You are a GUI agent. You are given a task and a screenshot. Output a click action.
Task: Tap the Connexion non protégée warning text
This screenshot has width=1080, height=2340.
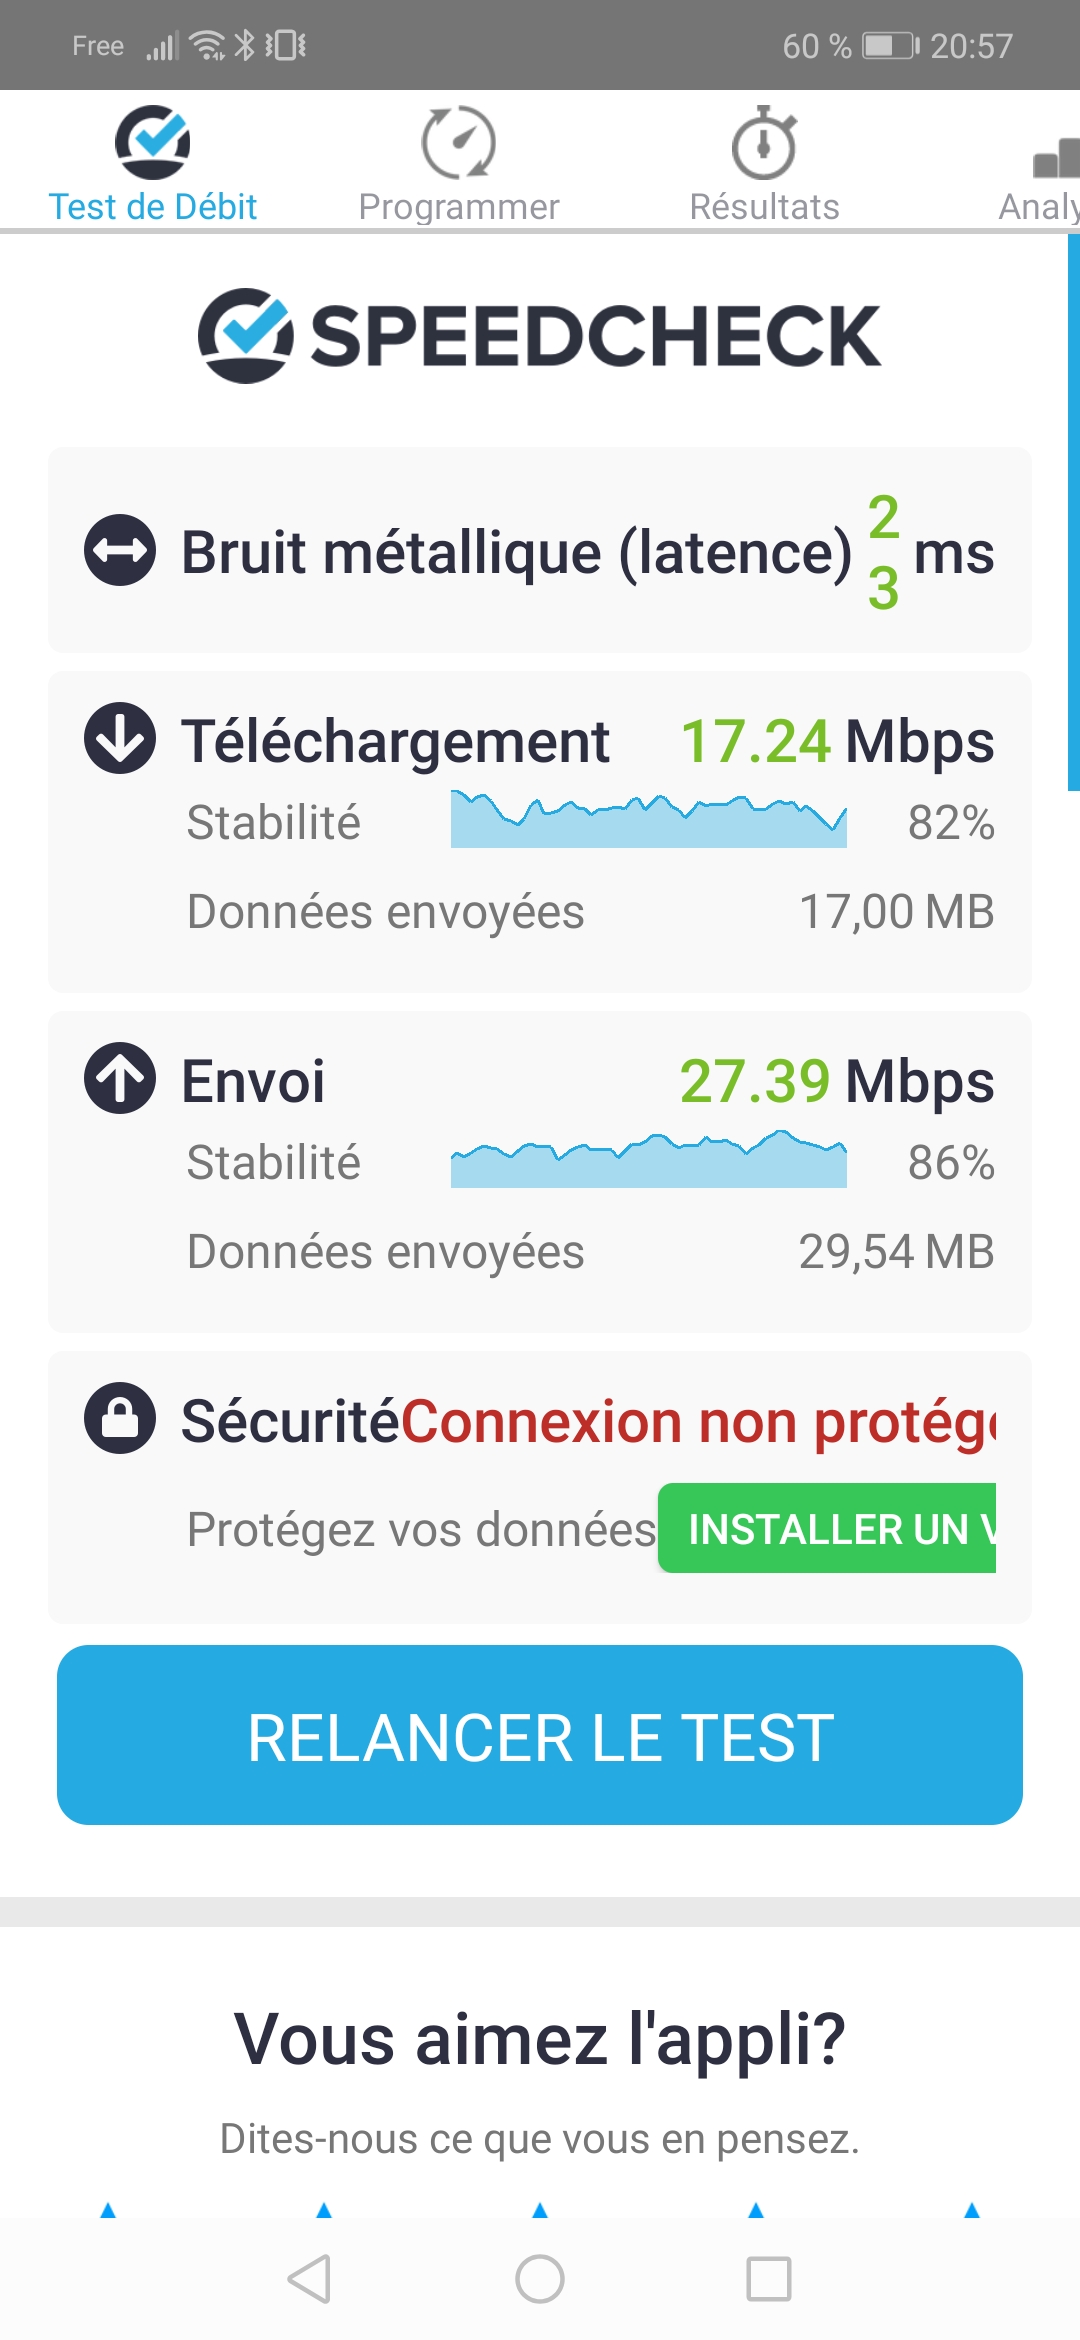tap(699, 1422)
